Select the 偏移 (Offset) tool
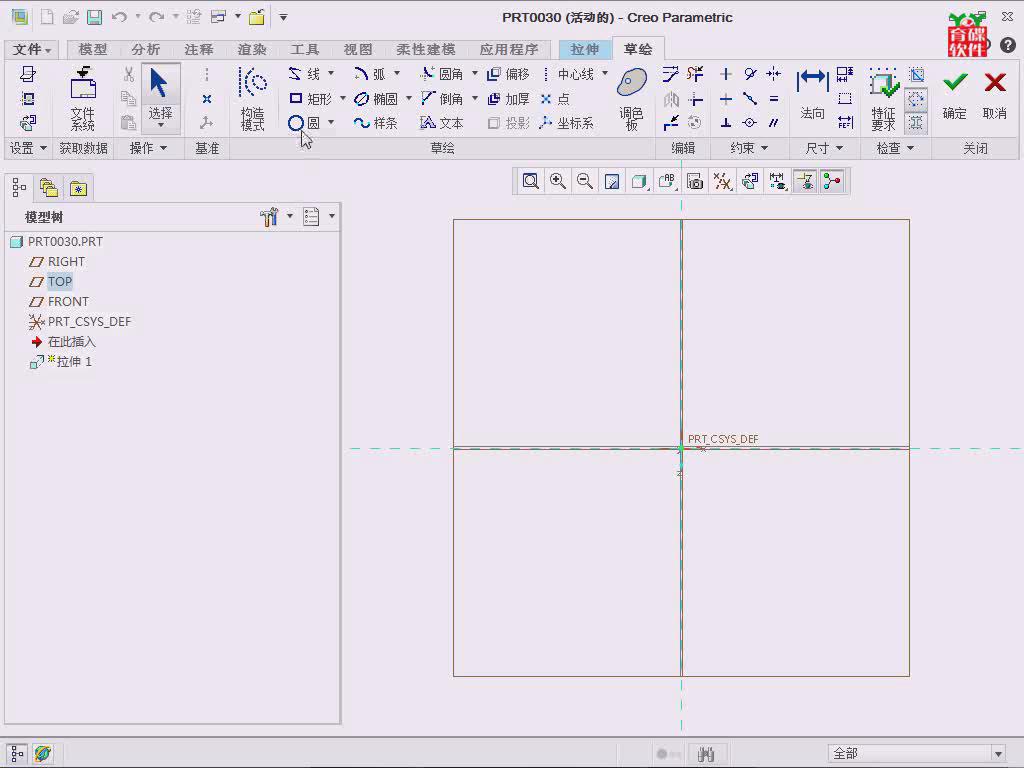This screenshot has width=1024, height=768. click(x=508, y=74)
